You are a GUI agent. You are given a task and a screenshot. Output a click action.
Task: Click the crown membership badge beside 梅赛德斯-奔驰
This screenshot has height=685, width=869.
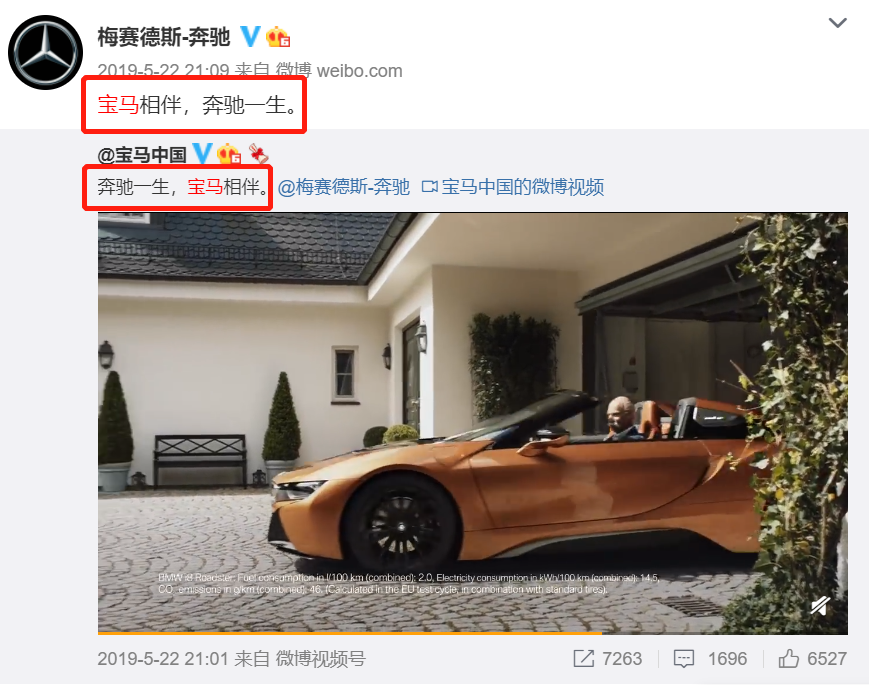tap(278, 37)
